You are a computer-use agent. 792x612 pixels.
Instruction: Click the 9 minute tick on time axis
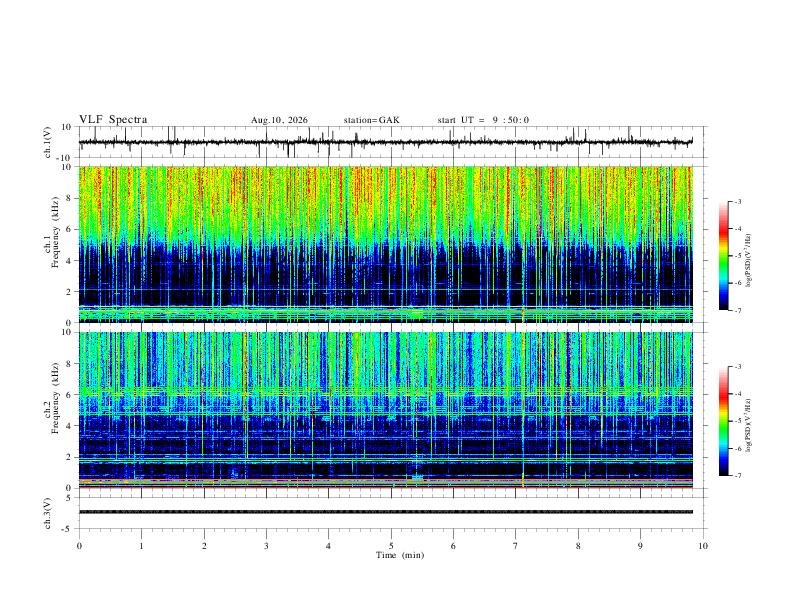click(640, 546)
